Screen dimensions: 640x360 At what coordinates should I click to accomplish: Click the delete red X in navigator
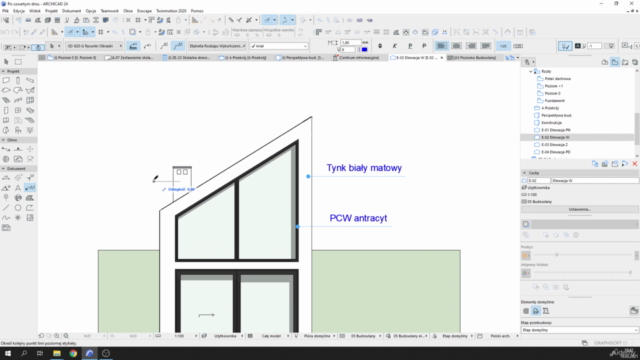[635, 164]
